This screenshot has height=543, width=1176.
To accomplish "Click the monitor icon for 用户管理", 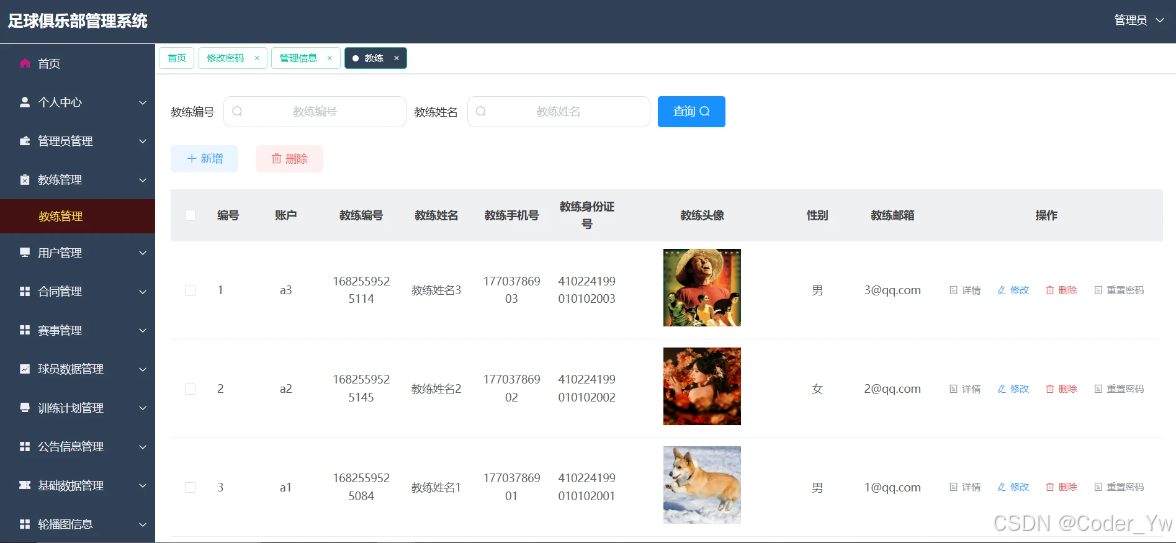I will click(x=25, y=253).
